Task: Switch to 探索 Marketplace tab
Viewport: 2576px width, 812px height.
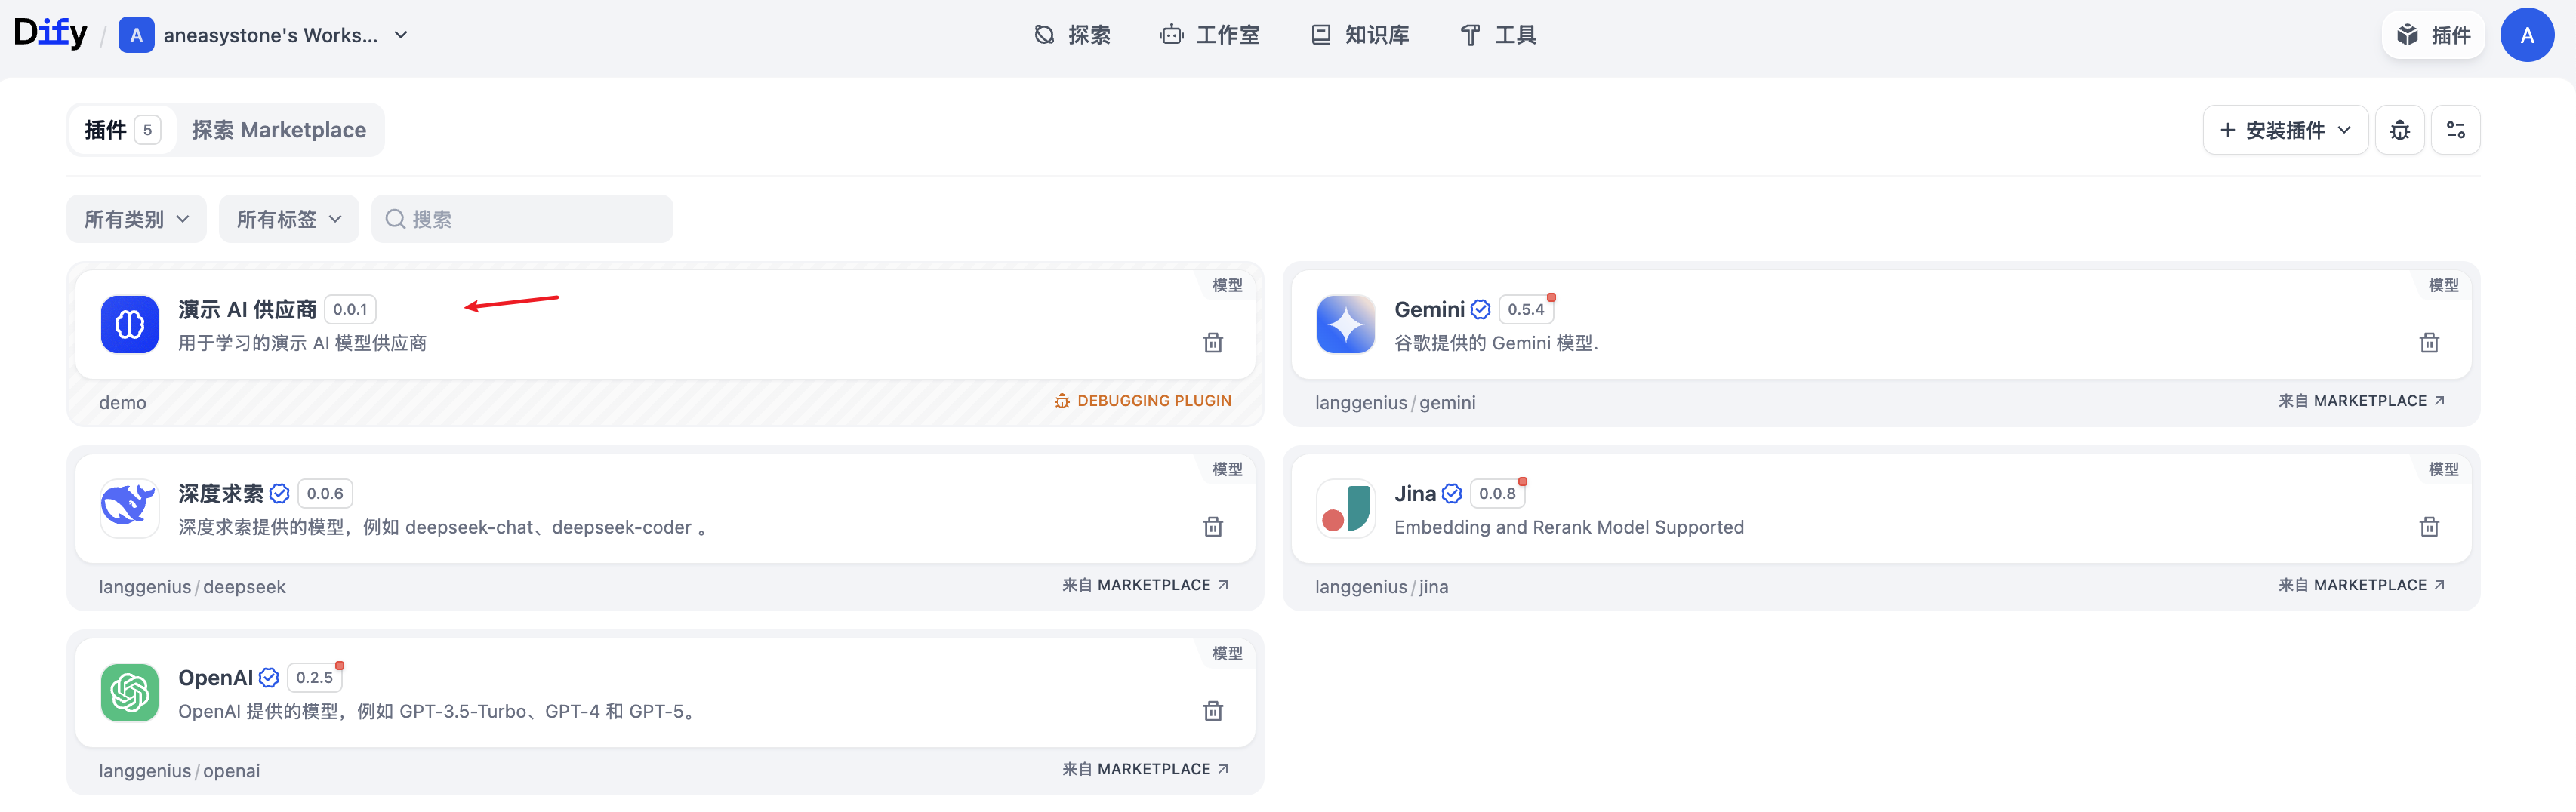Action: coord(279,130)
